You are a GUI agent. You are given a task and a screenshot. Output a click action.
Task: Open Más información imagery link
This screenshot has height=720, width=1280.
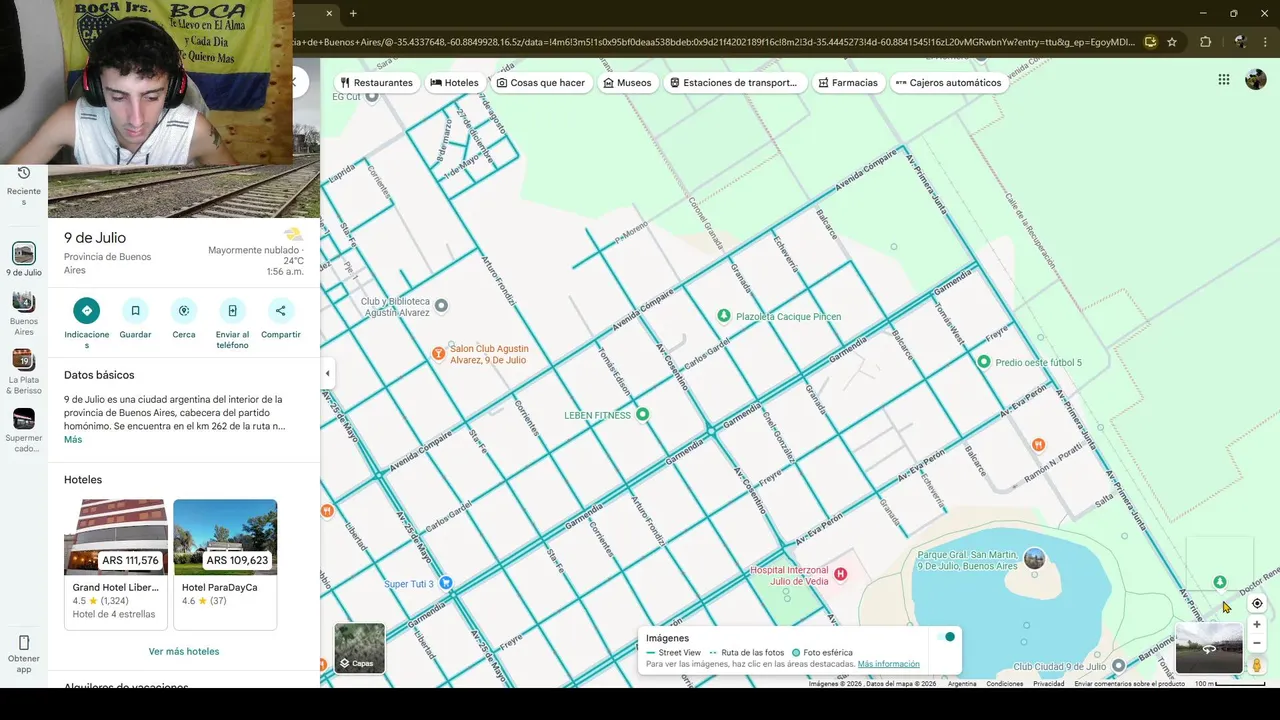pos(888,664)
